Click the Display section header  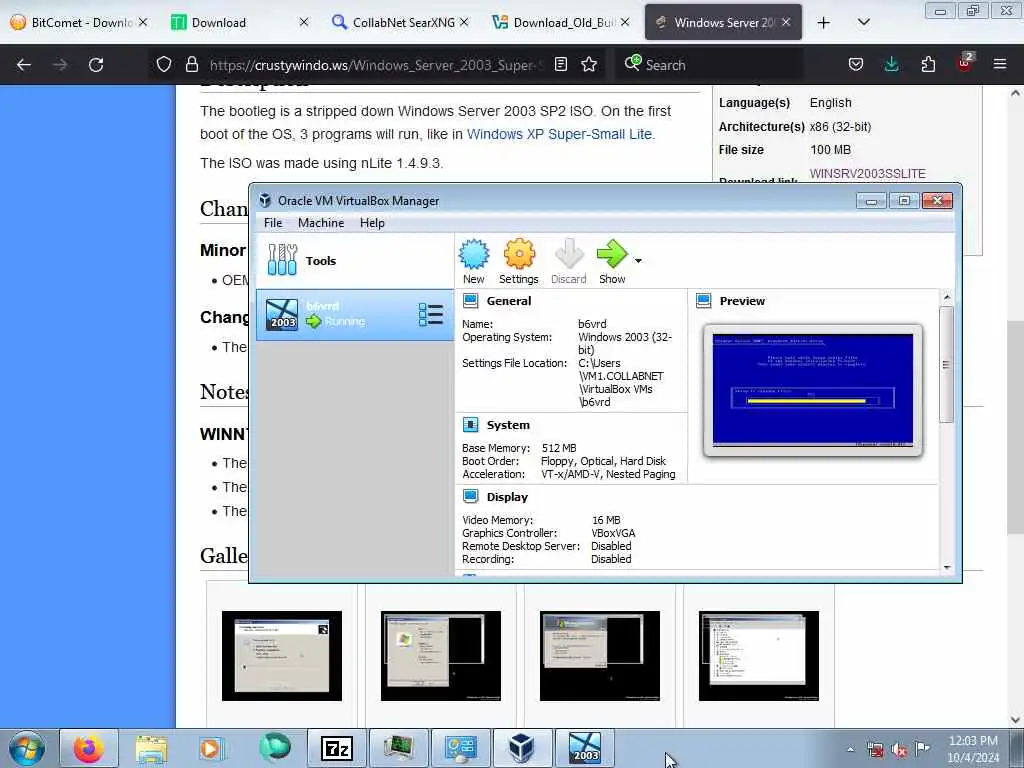(507, 497)
